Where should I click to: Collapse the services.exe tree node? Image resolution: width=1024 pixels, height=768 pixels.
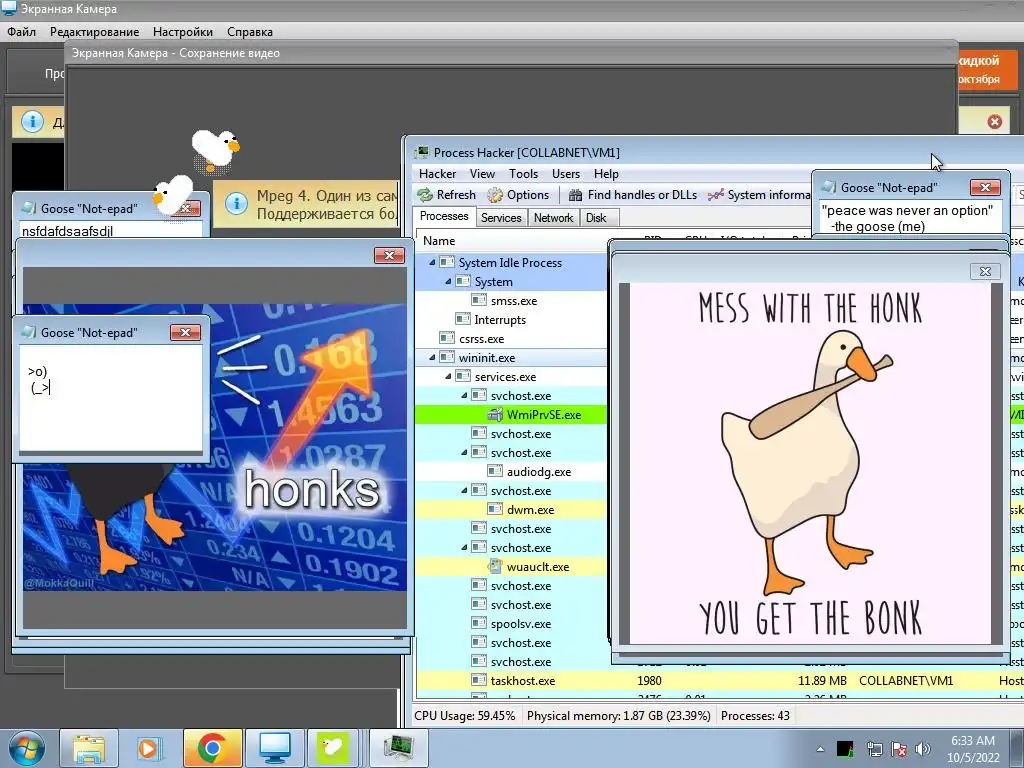click(x=448, y=377)
